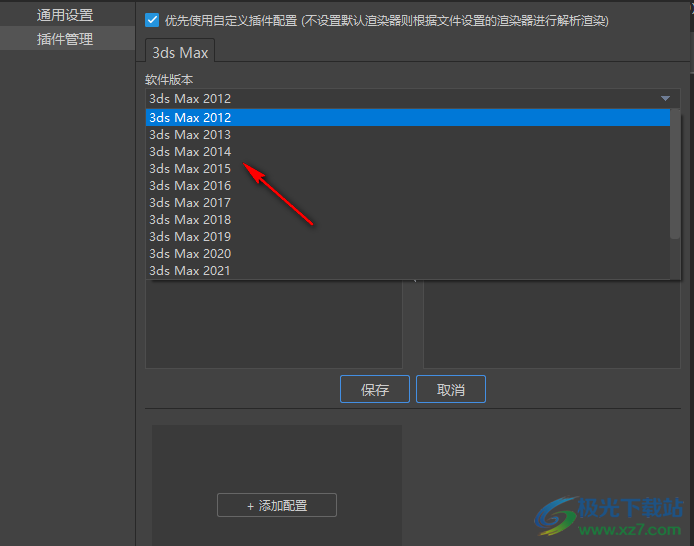This screenshot has width=694, height=546.
Task: Switch to the 3ds Max tab
Action: pos(180,53)
